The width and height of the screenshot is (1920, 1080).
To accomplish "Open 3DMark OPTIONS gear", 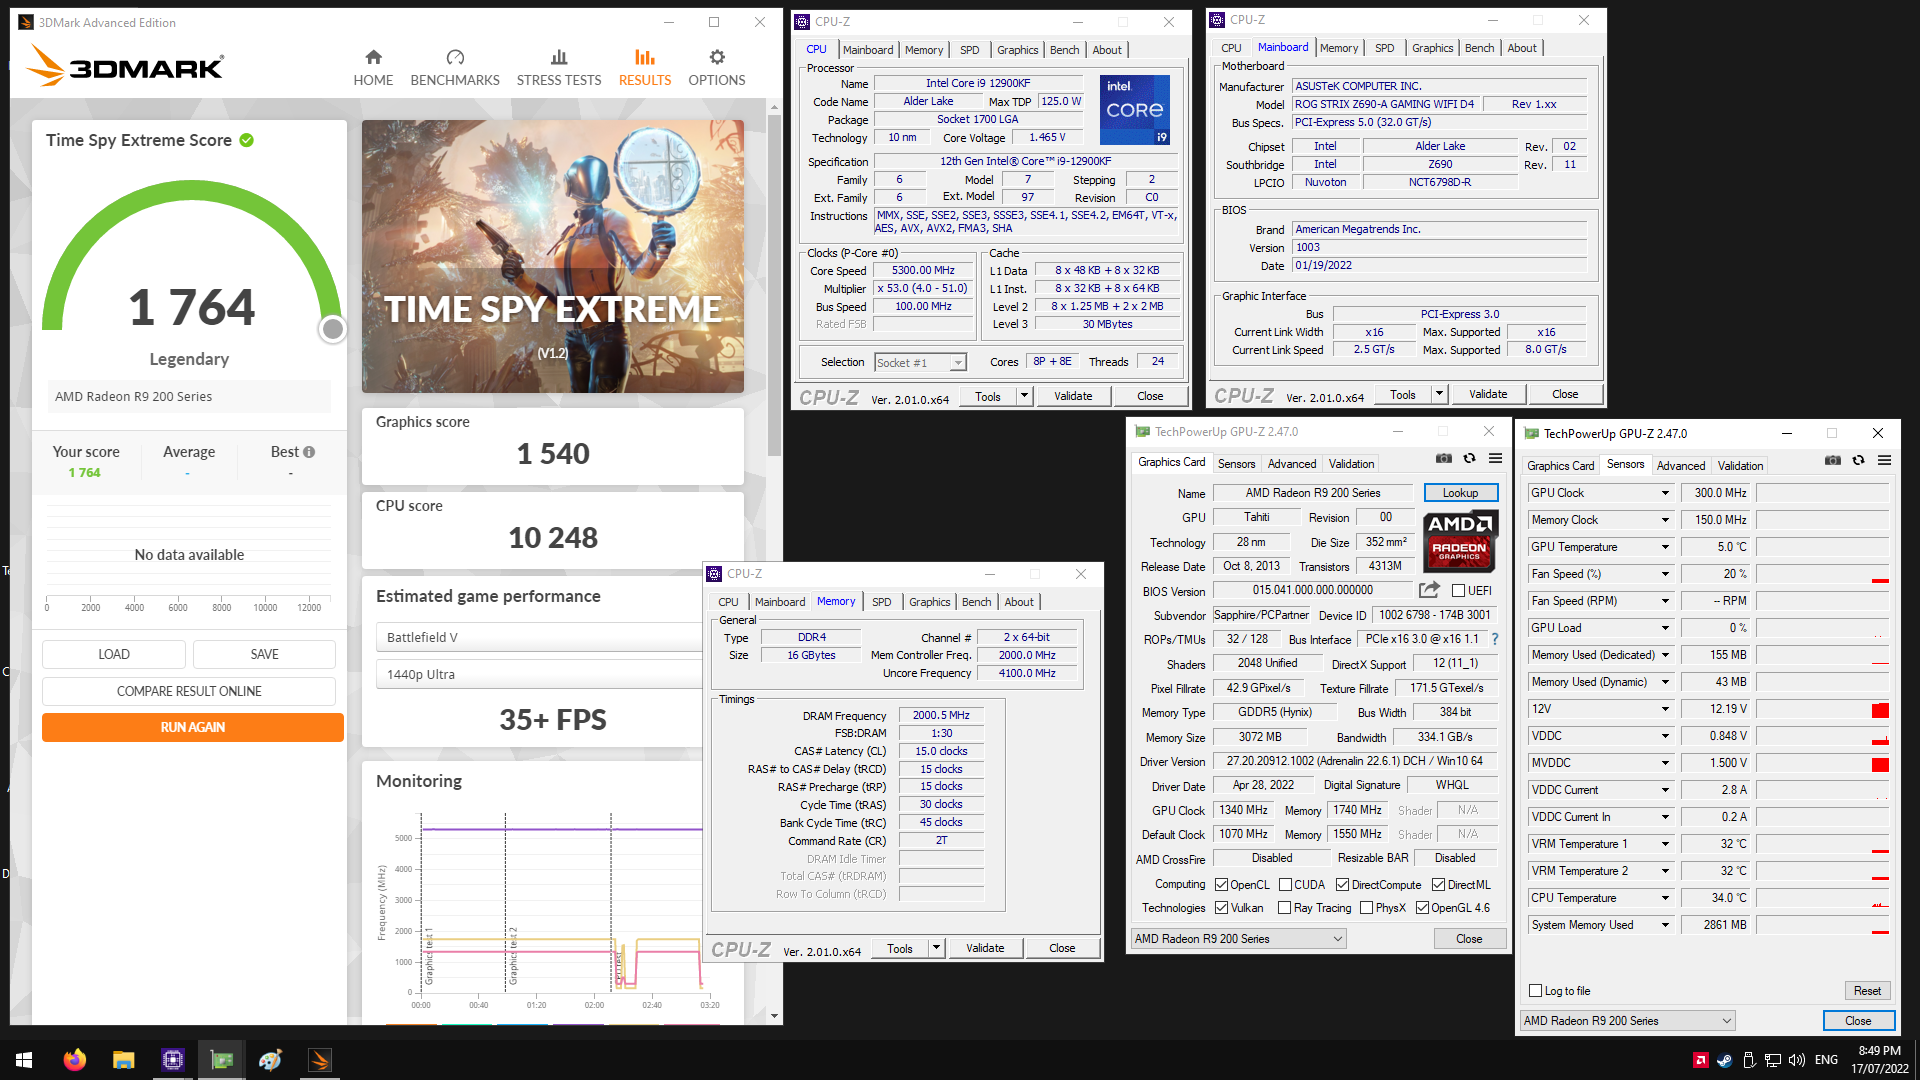I will [x=717, y=68].
